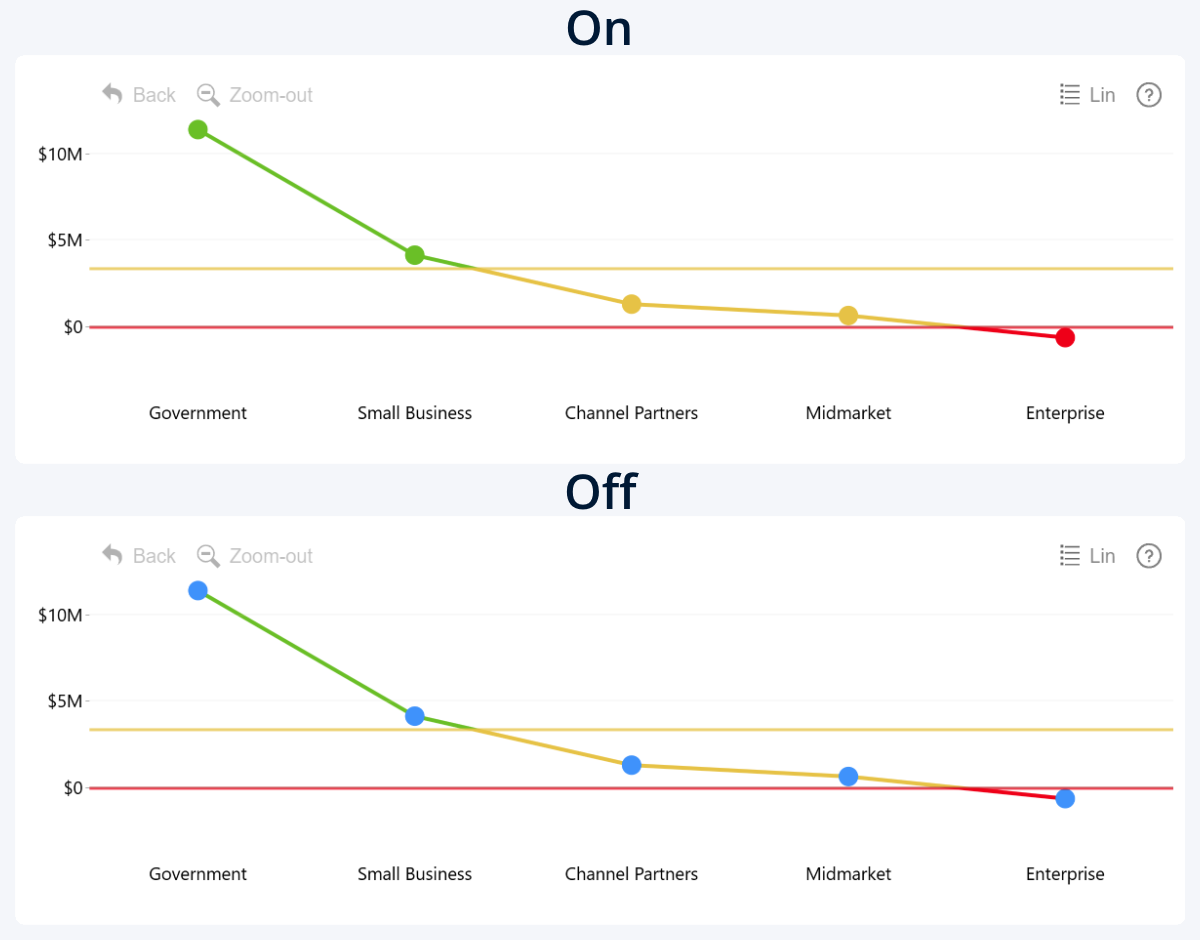
Task: Click the Zoom-out text in the Off chart
Action: (x=271, y=556)
